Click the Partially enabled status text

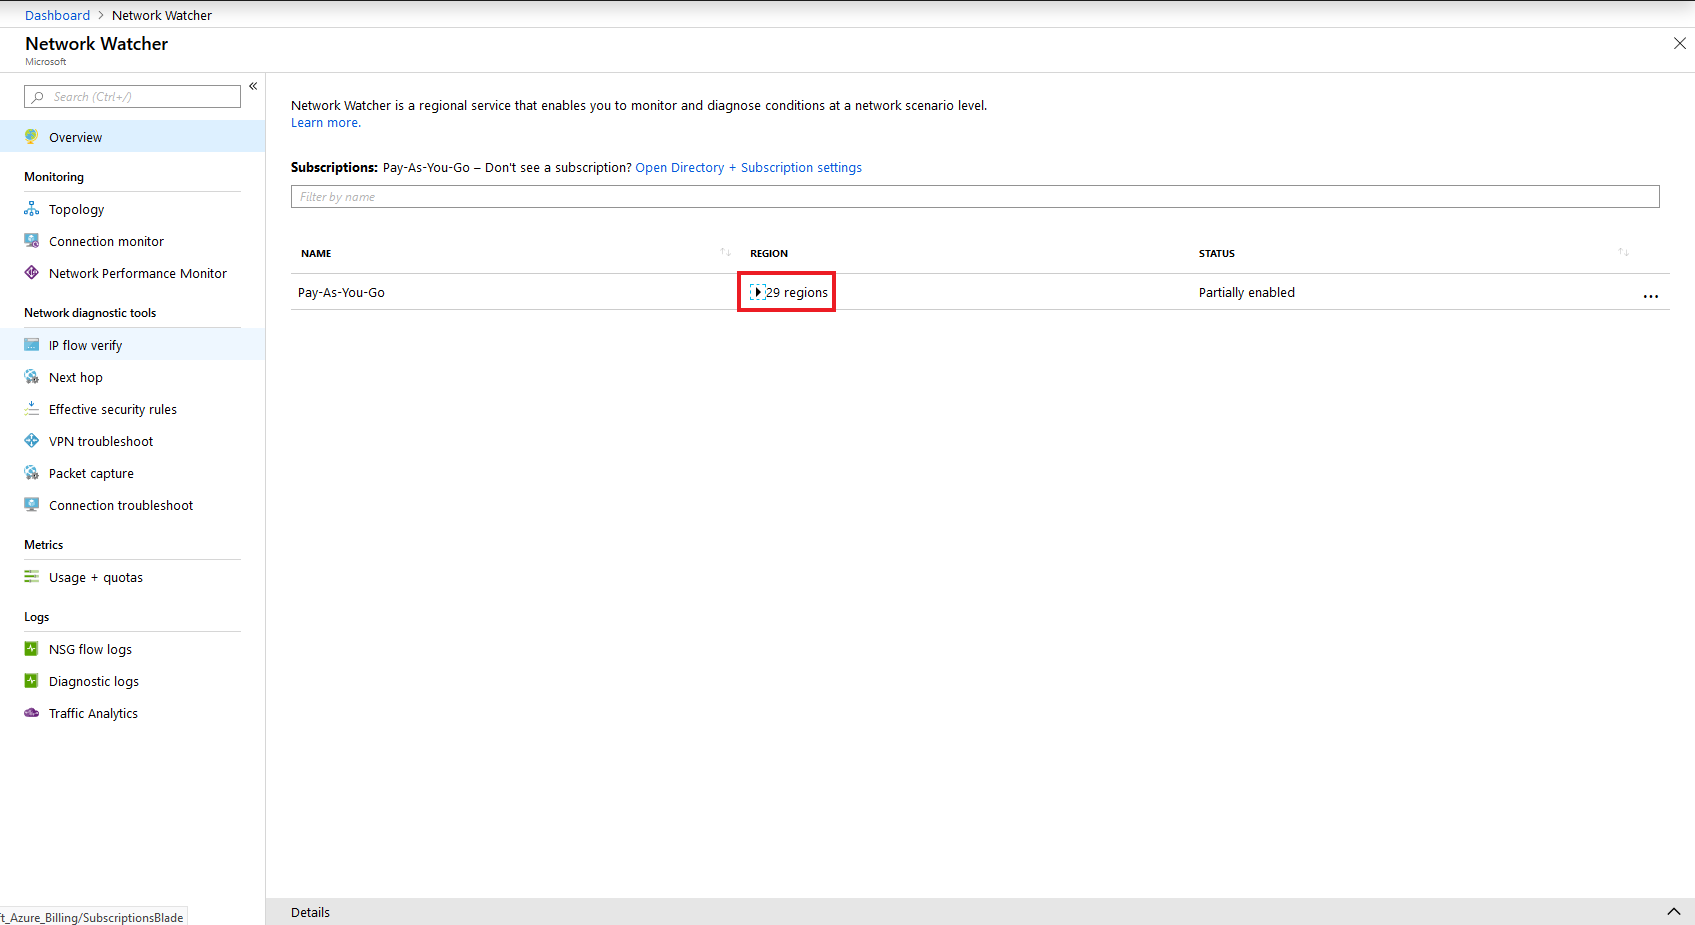point(1246,293)
